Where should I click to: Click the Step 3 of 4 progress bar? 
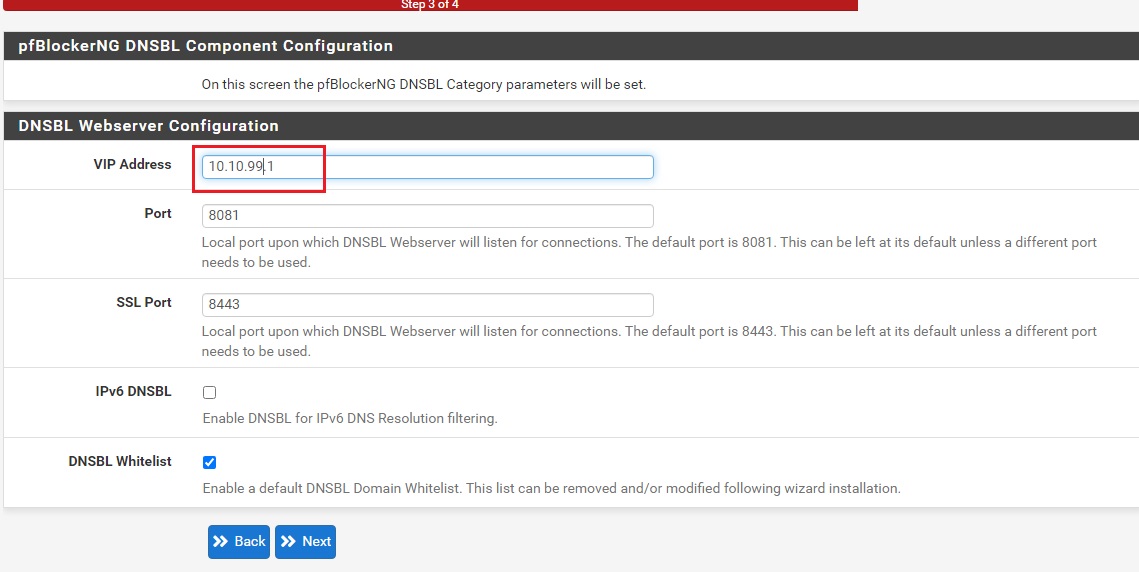tap(430, 5)
